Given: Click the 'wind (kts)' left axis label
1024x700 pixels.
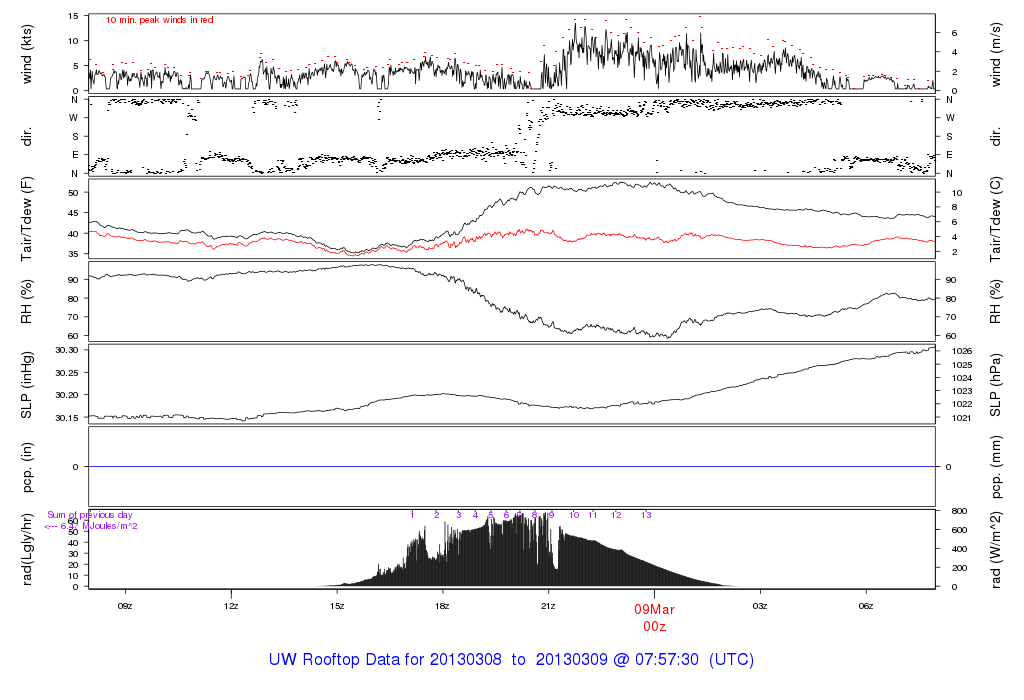Looking at the screenshot, I should tap(27, 54).
